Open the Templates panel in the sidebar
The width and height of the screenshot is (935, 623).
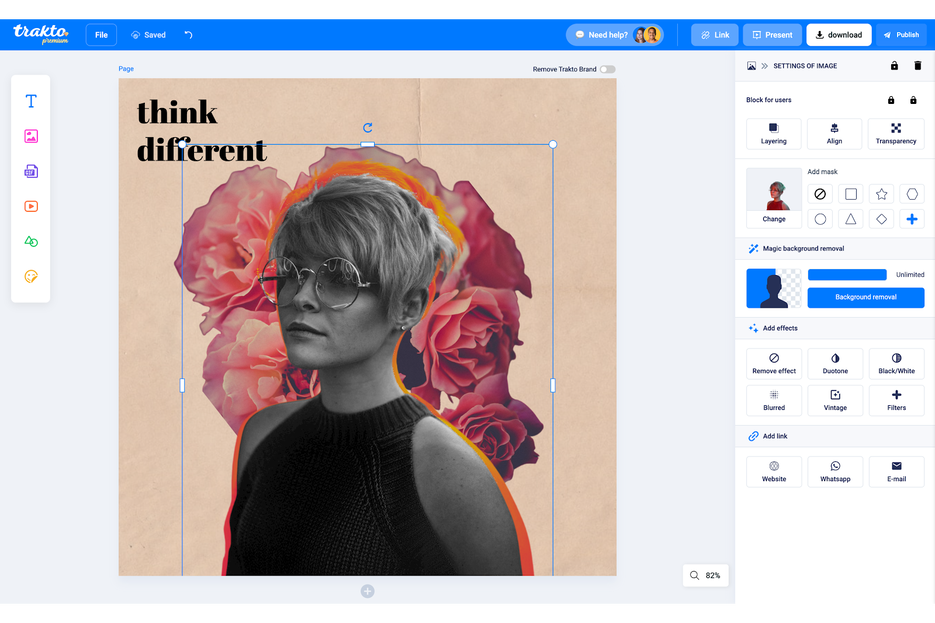30,171
